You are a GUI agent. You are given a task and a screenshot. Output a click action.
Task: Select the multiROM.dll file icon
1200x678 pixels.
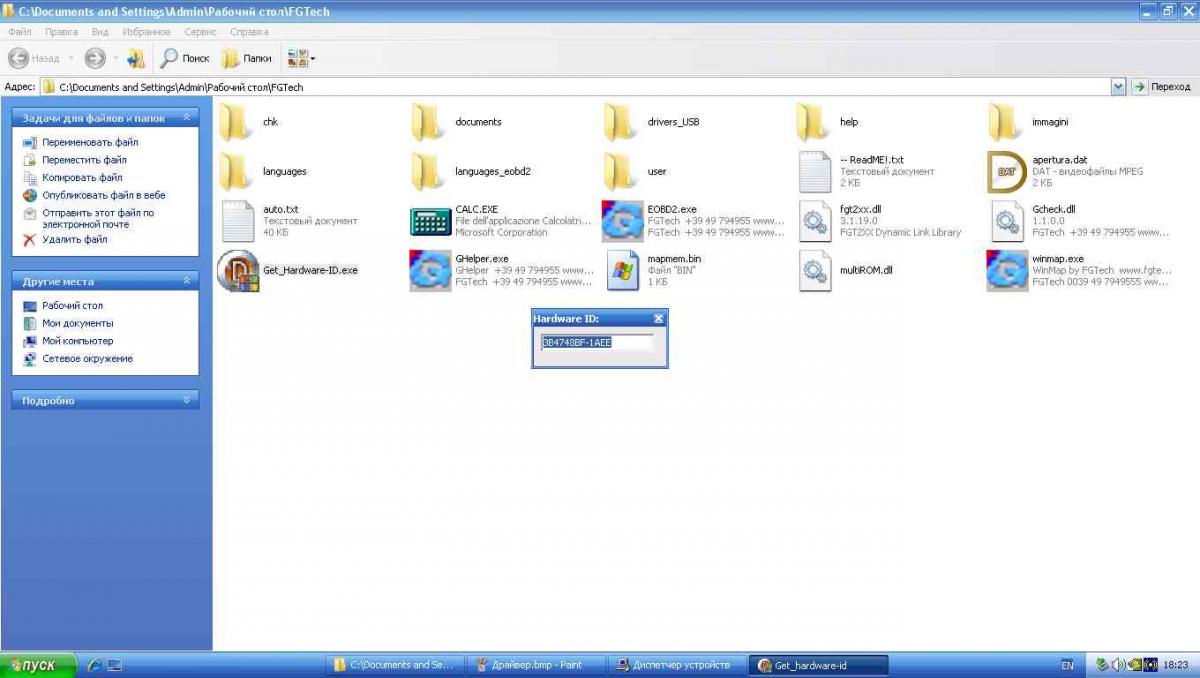[x=815, y=270]
